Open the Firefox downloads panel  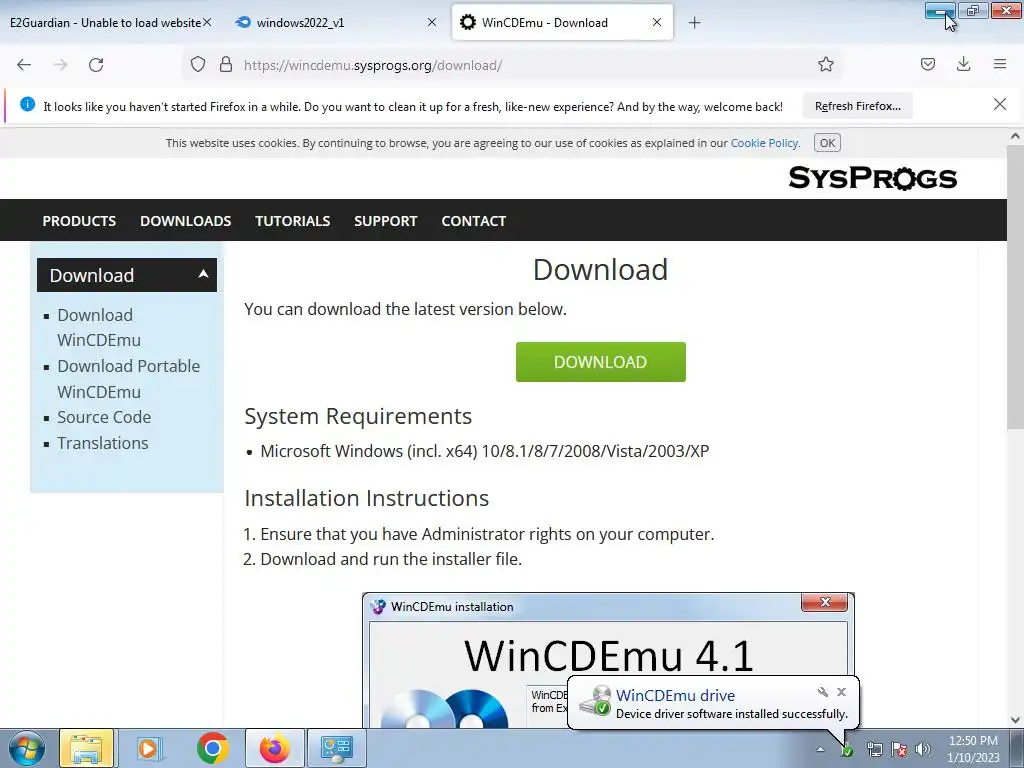[x=963, y=64]
